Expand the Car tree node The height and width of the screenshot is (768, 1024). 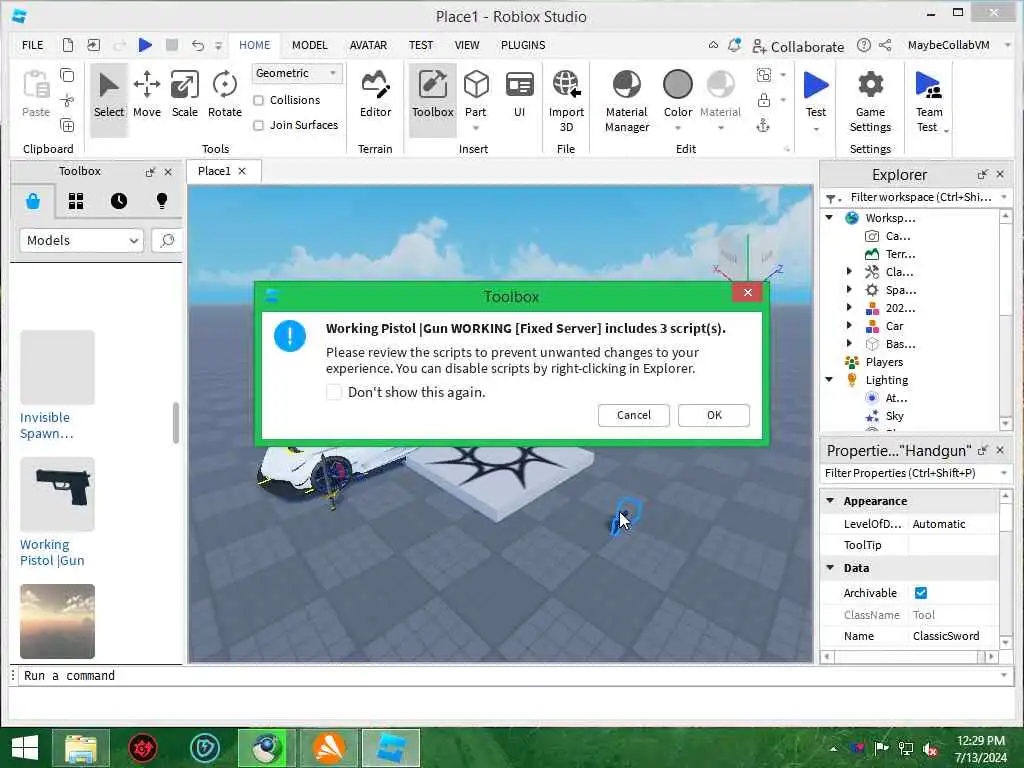[849, 325]
